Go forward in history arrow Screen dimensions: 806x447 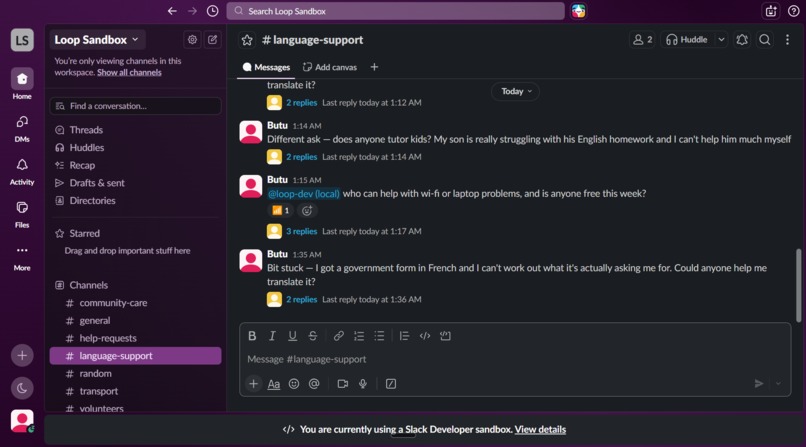(192, 11)
